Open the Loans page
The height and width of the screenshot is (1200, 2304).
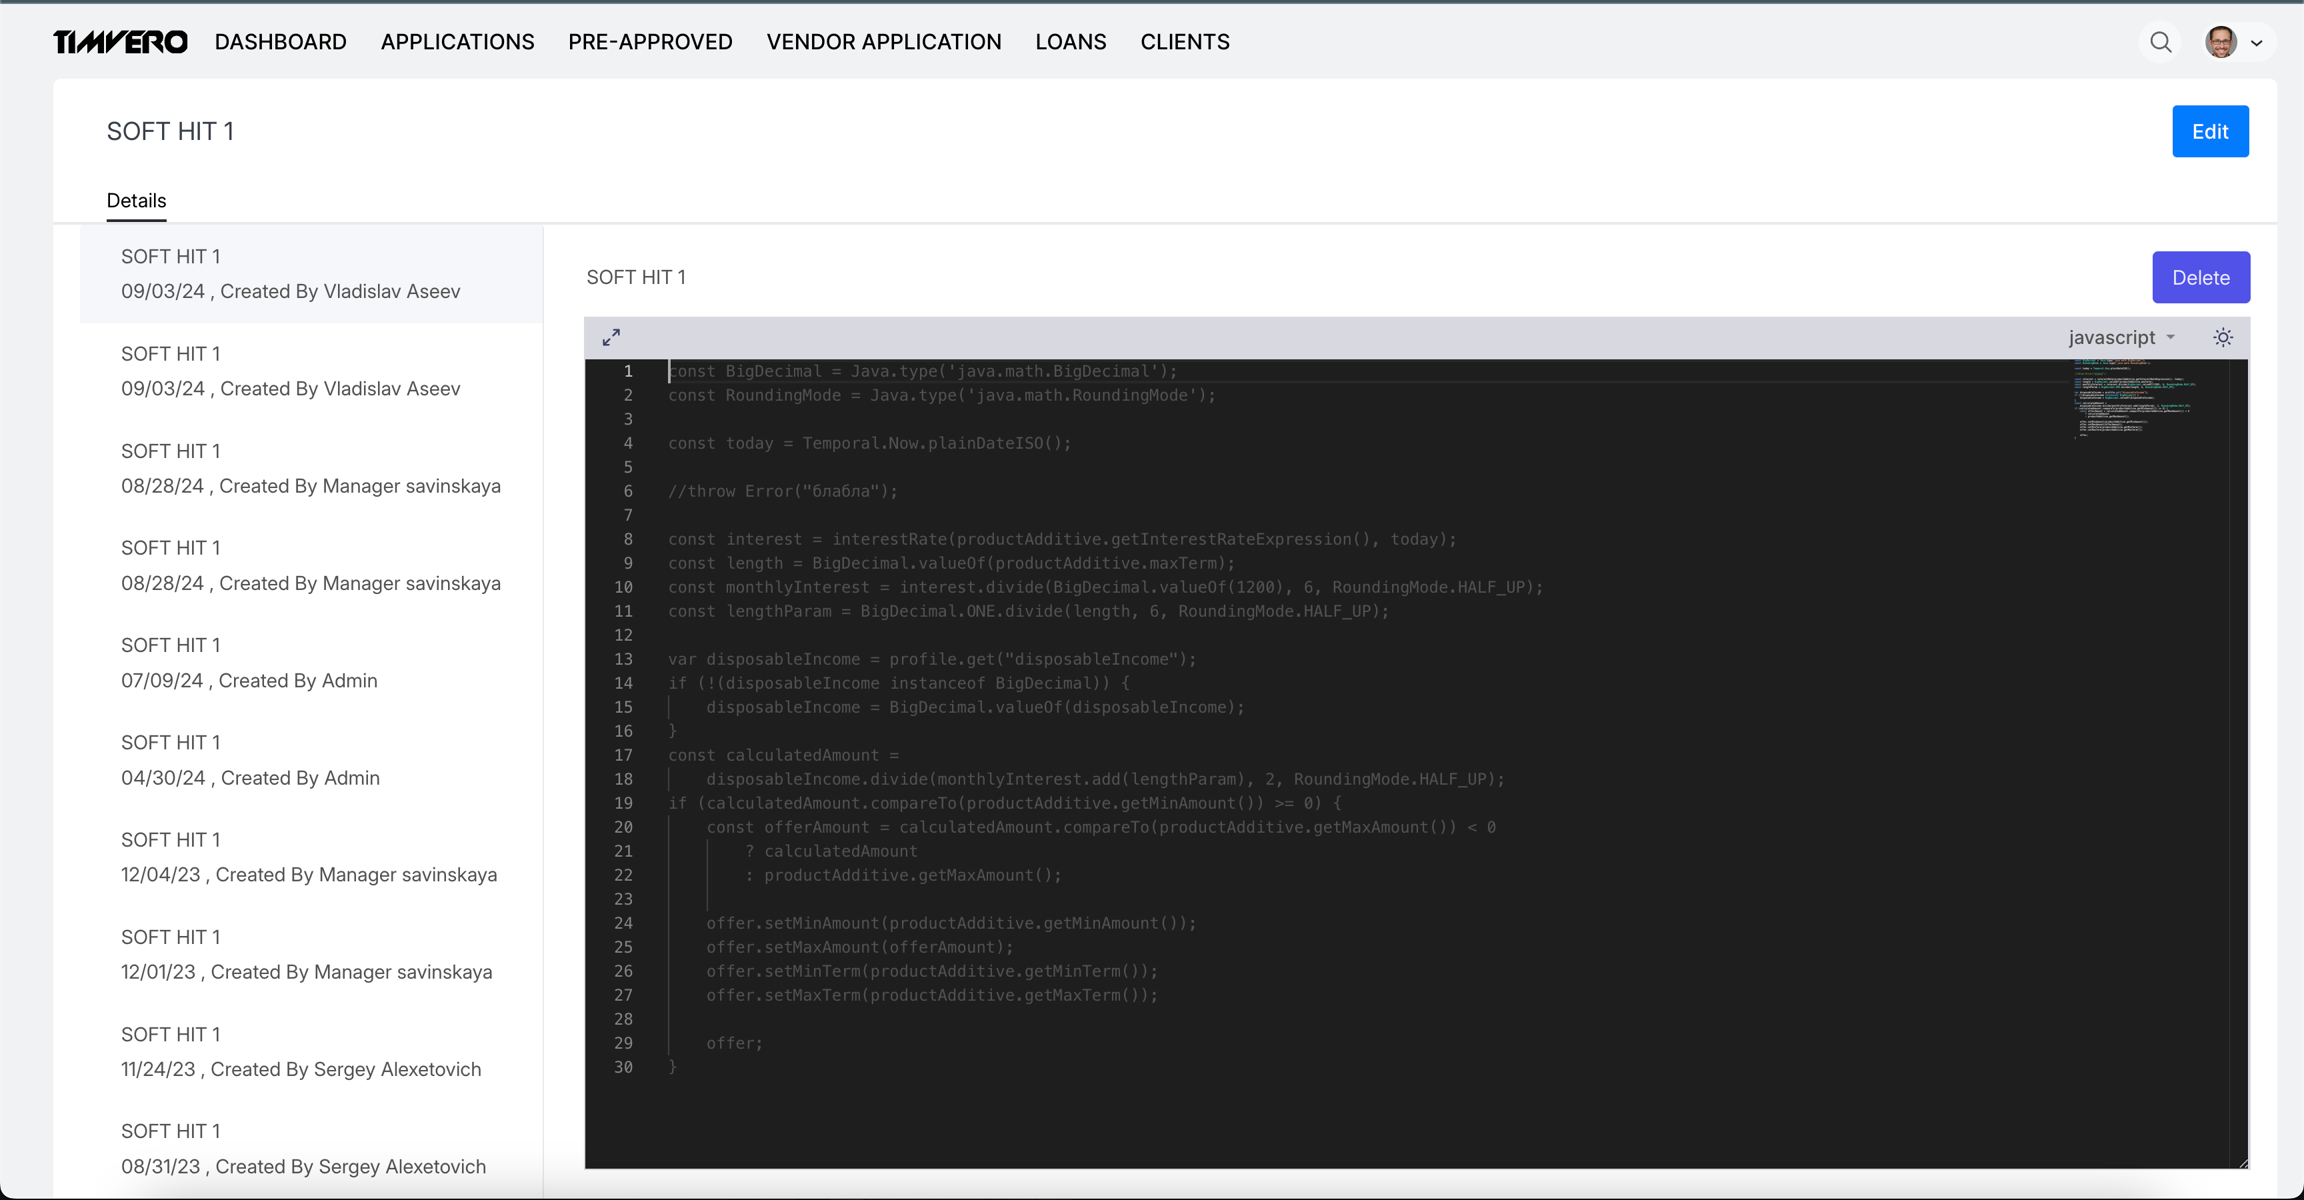click(1070, 42)
